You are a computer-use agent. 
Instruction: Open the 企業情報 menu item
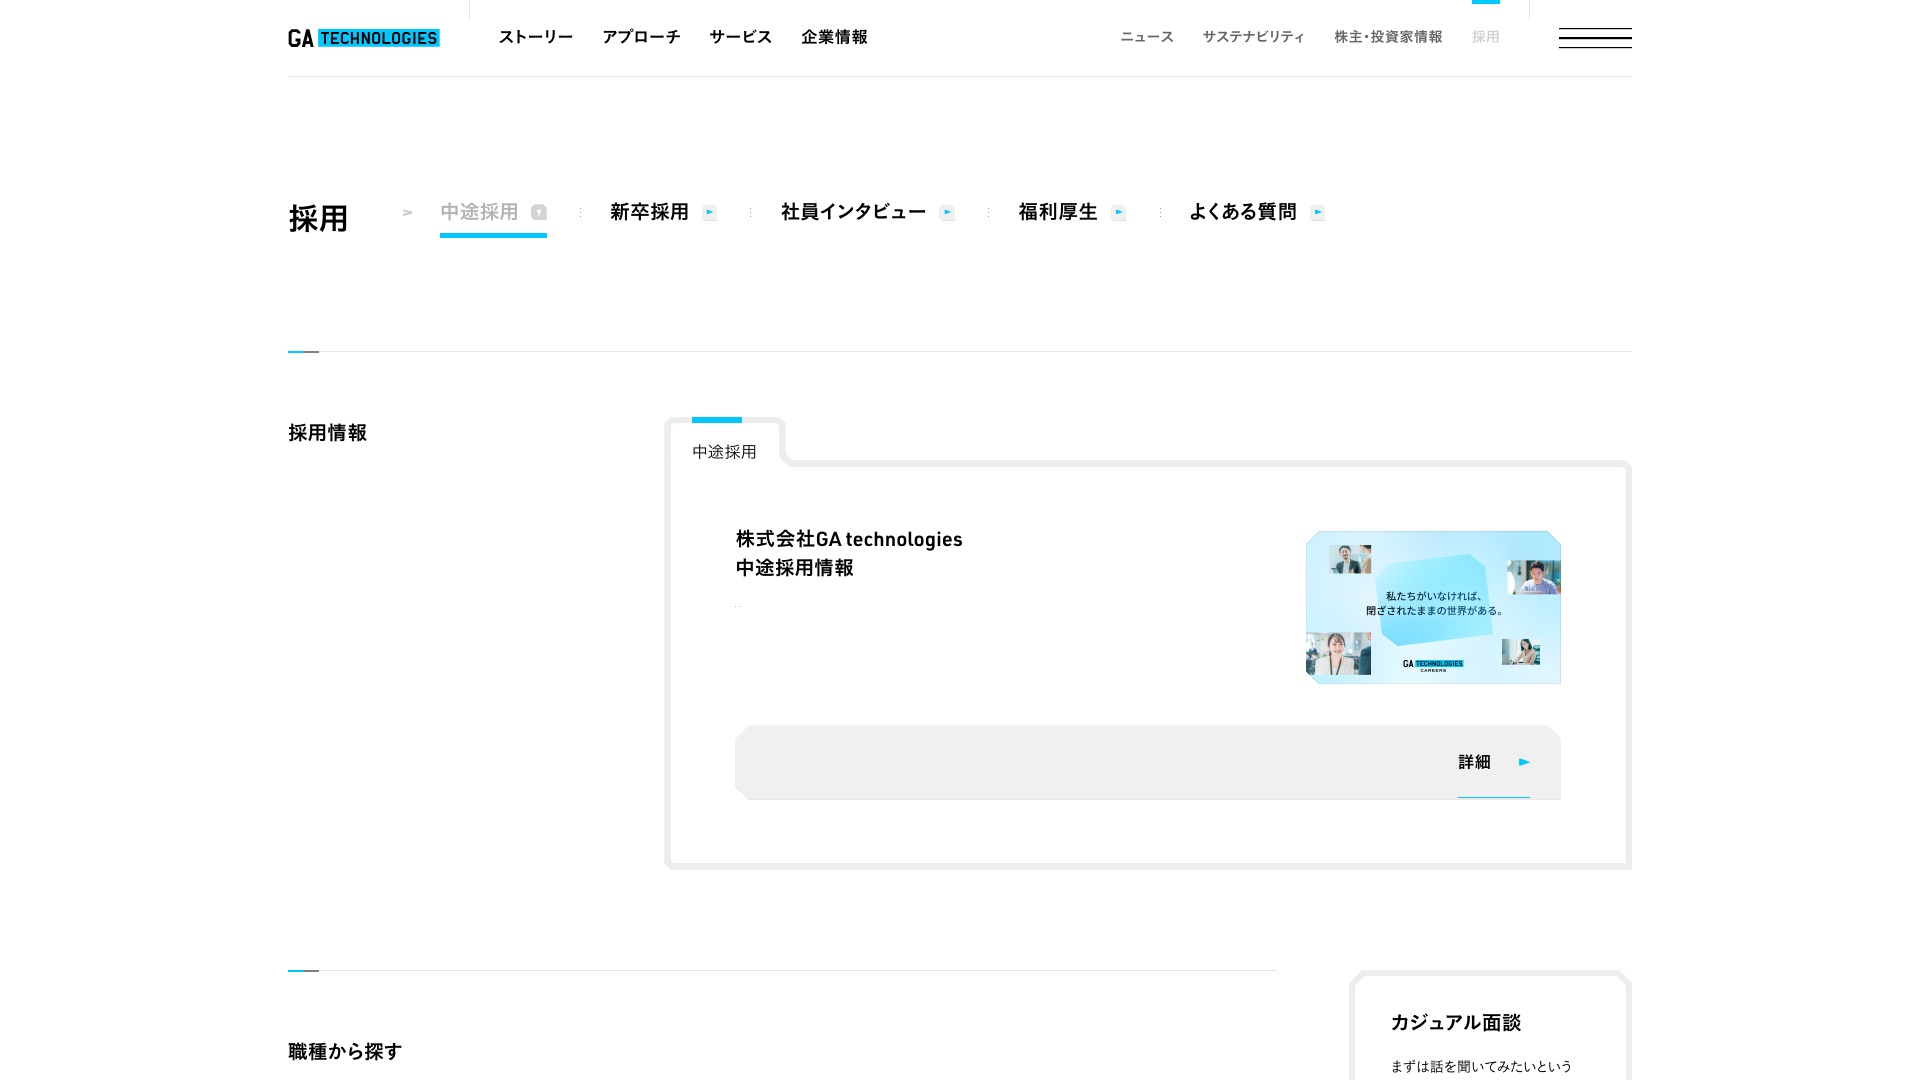tap(834, 37)
